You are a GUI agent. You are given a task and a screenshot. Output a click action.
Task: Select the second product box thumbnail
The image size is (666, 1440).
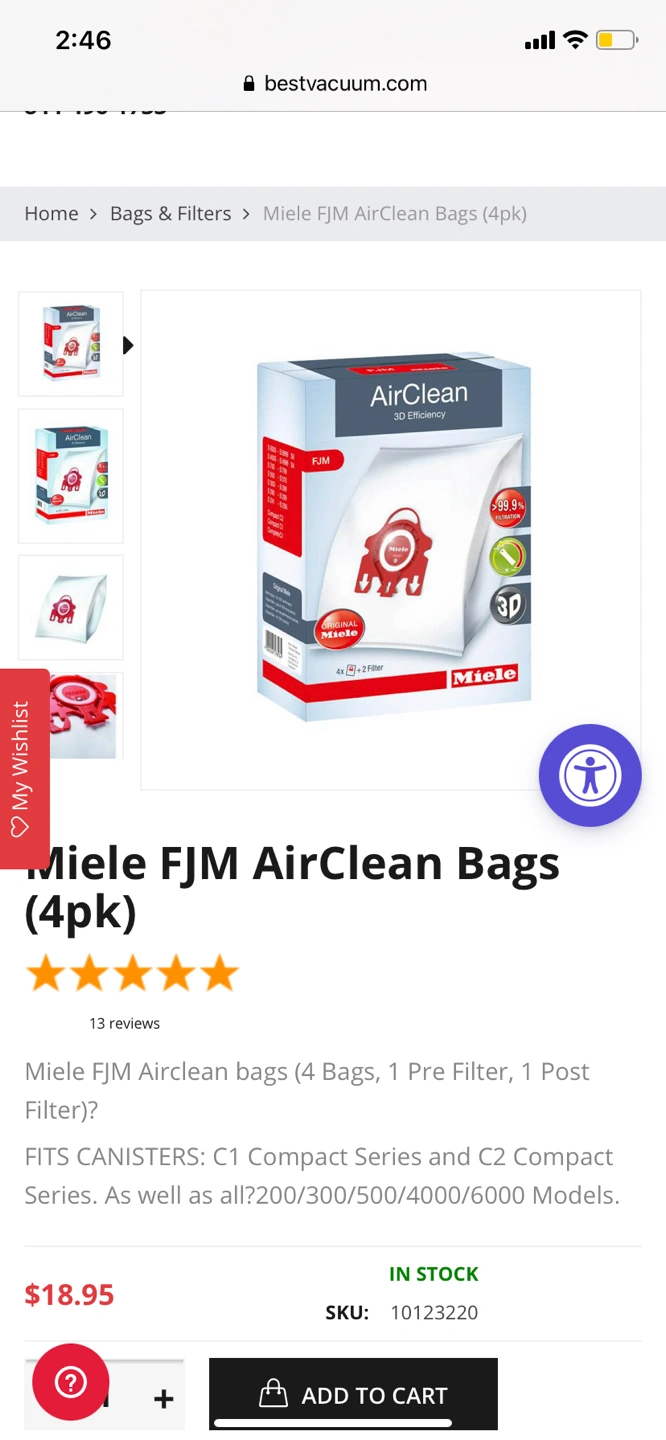71,476
